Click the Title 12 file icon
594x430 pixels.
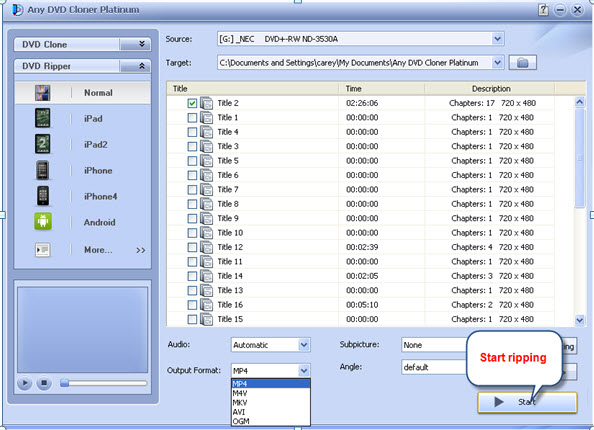click(206, 247)
